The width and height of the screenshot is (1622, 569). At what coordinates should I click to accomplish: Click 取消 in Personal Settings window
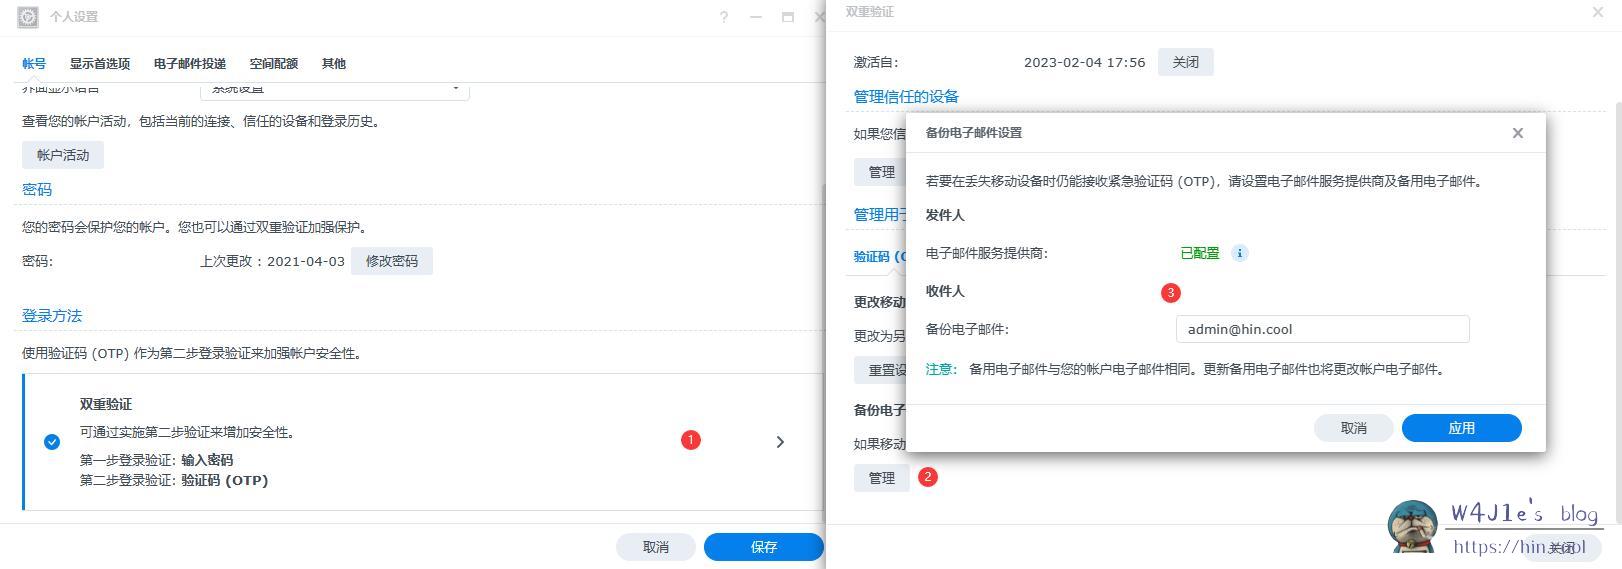(x=656, y=547)
